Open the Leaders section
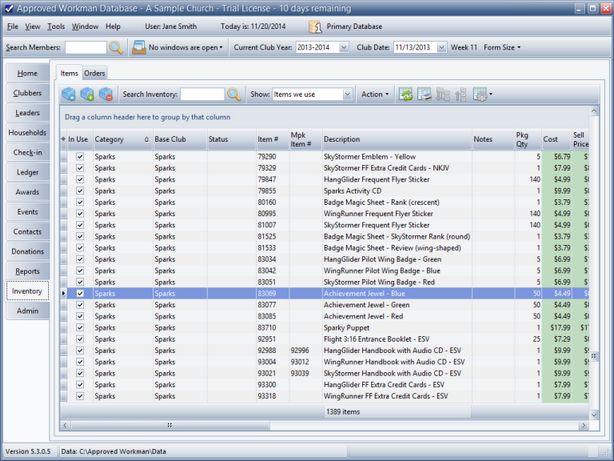Image resolution: width=614 pixels, height=461 pixels. 27,113
